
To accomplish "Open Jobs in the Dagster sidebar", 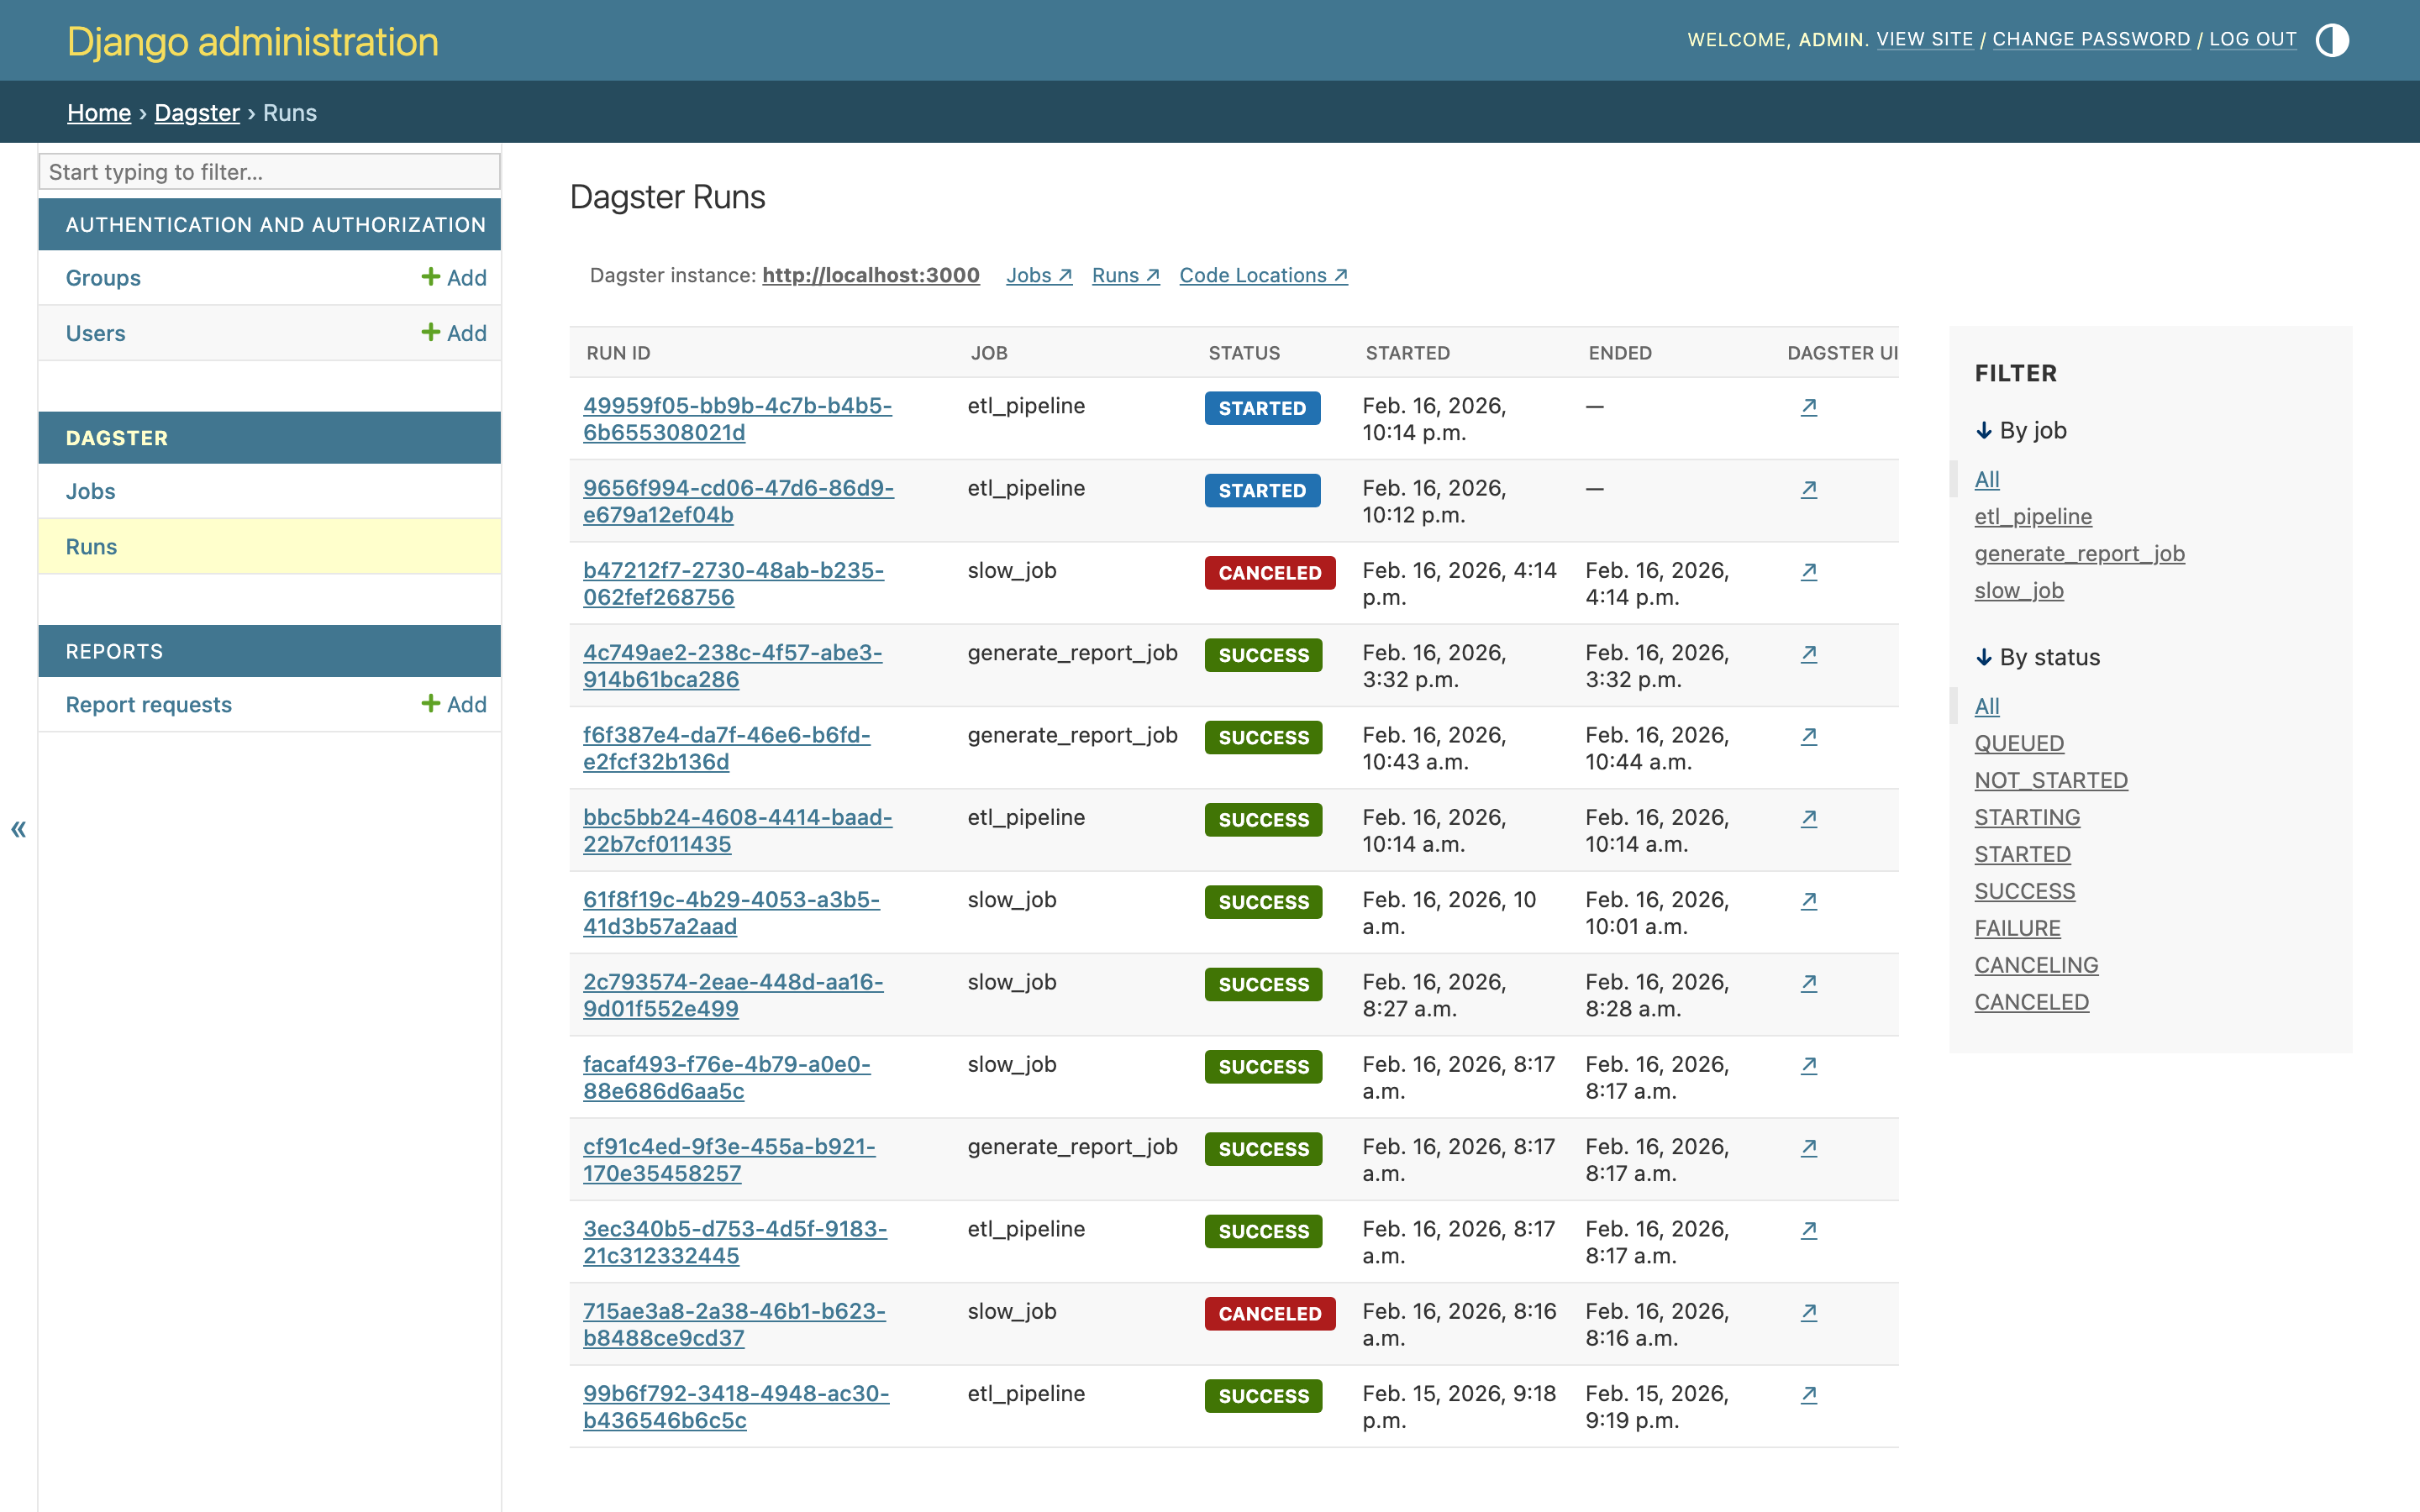I will click(90, 491).
